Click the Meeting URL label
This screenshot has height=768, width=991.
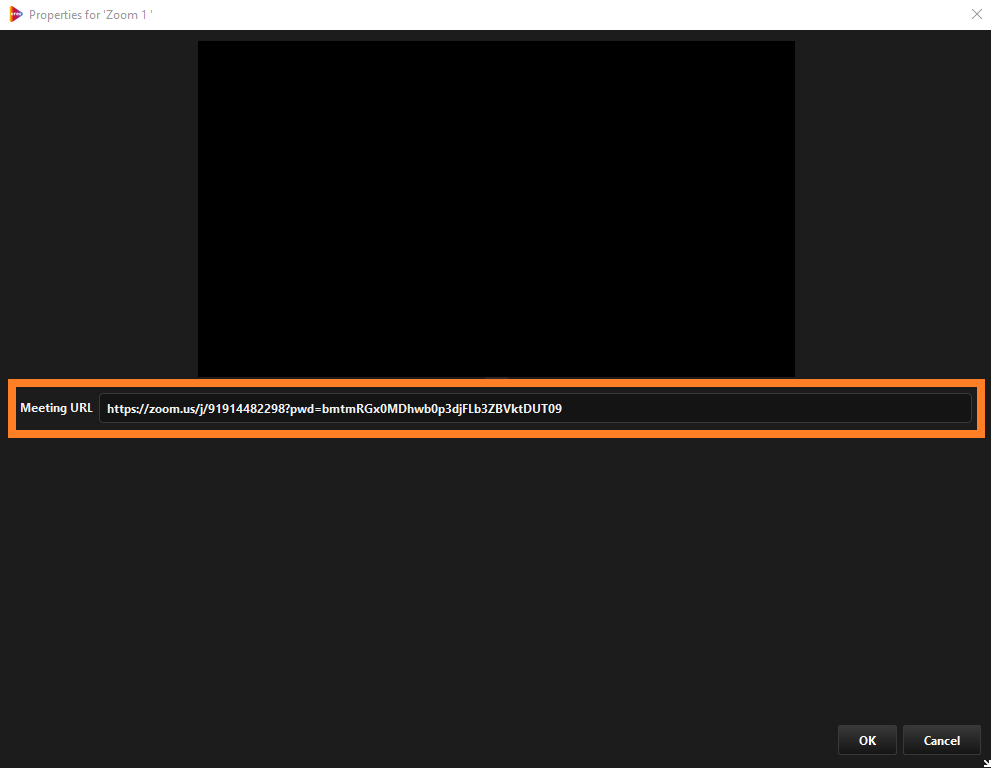[56, 408]
